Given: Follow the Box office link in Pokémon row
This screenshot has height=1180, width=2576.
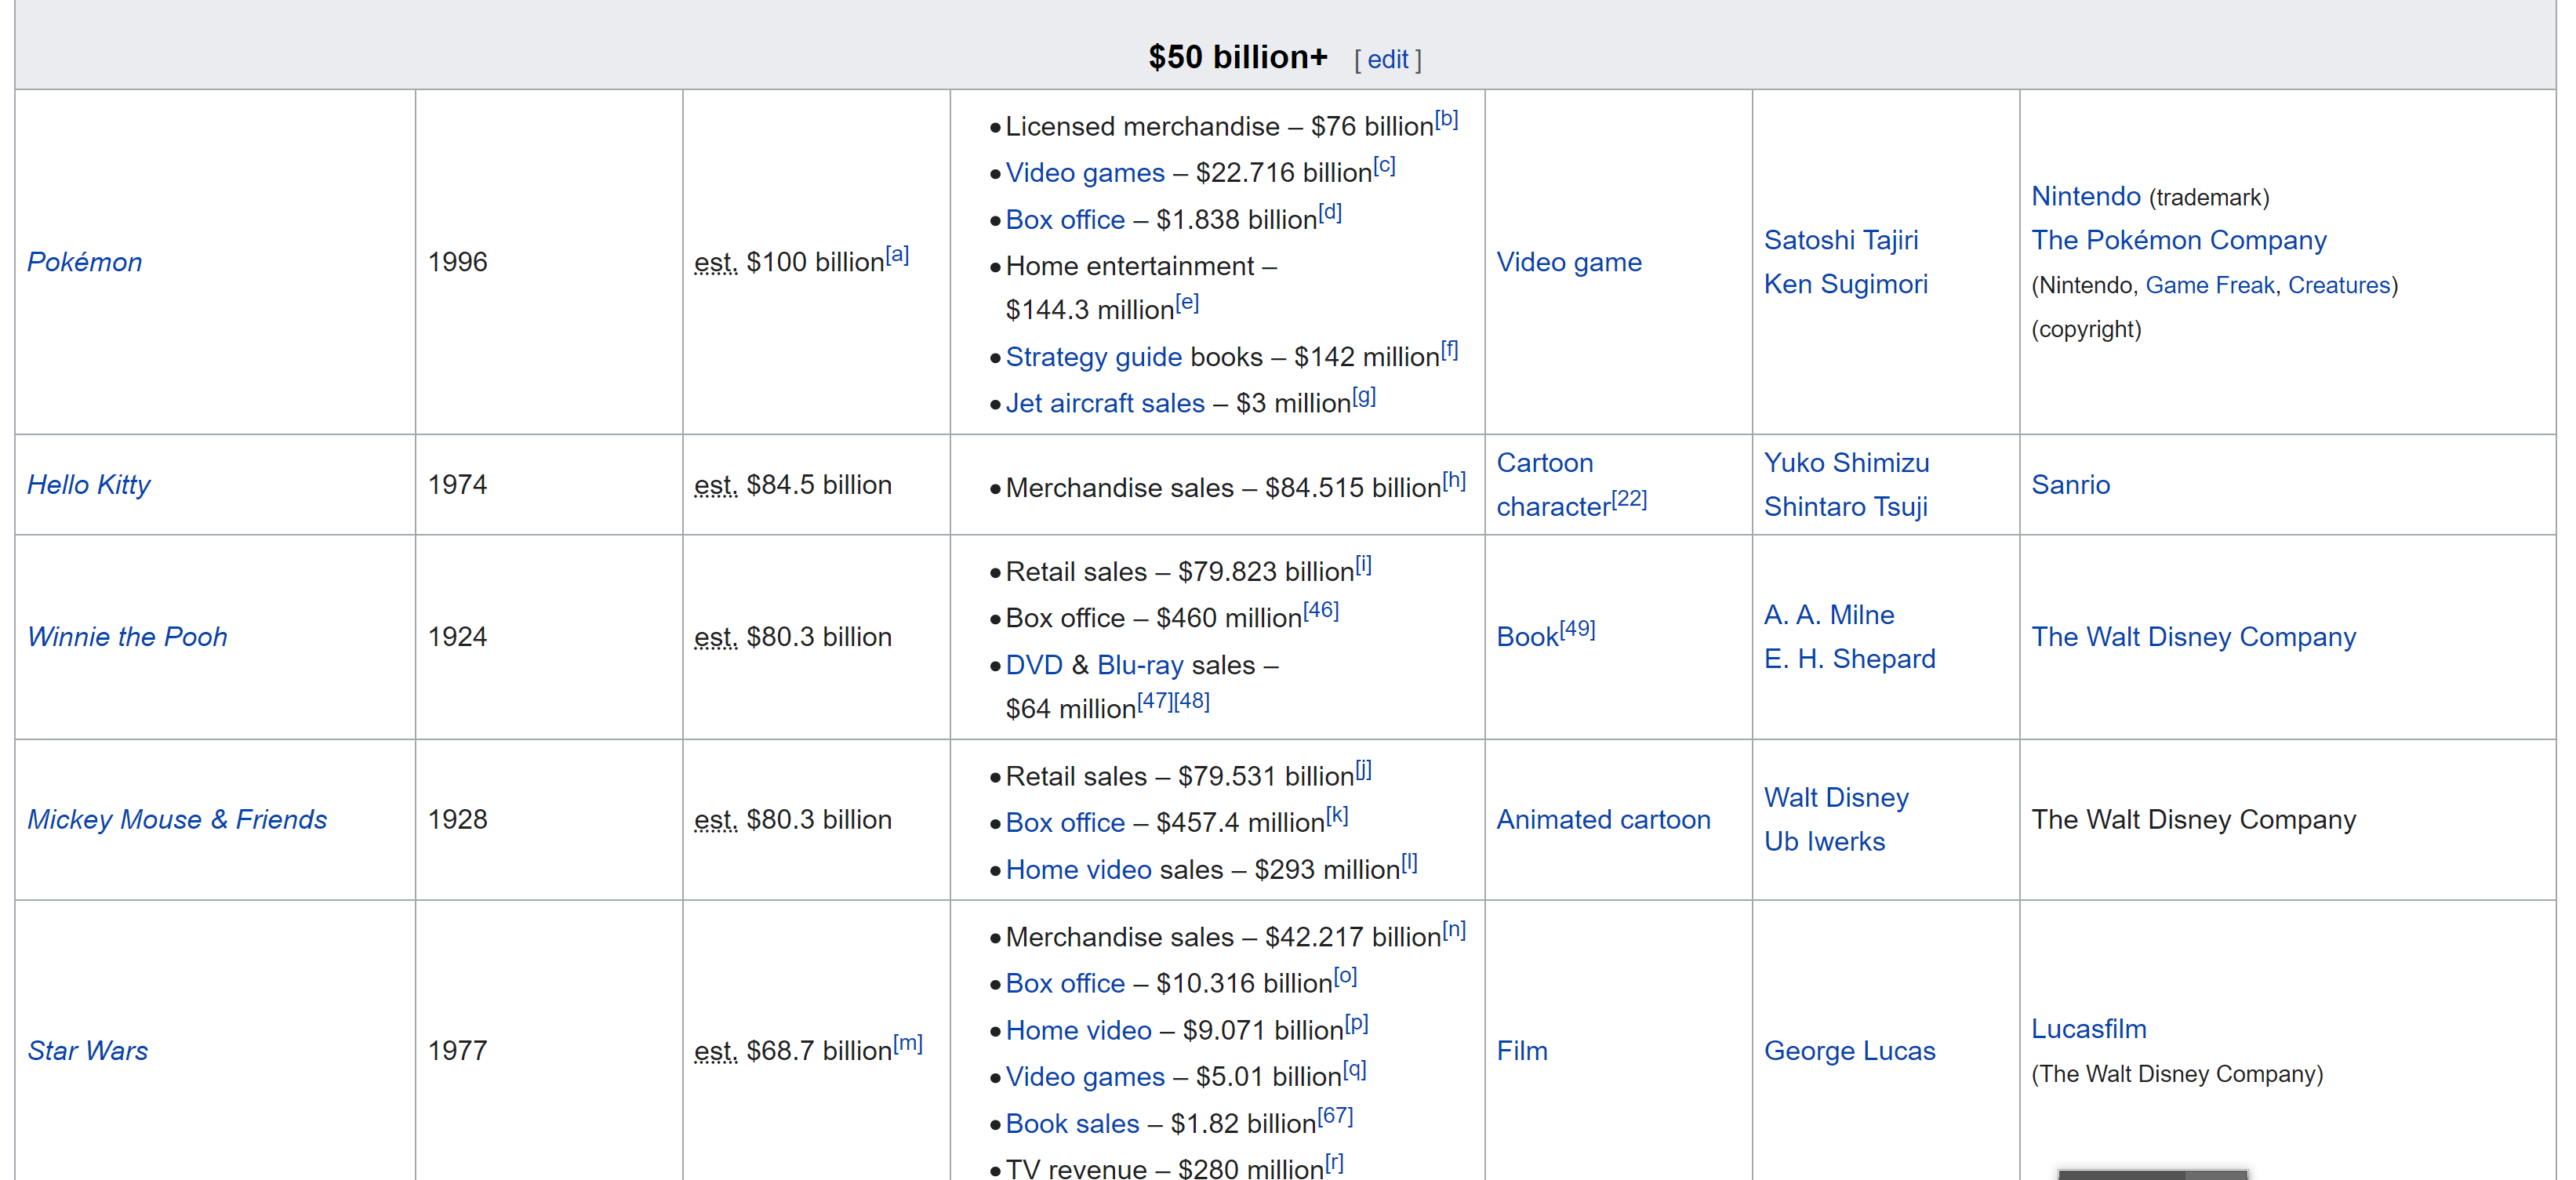Looking at the screenshot, I should 1065,220.
